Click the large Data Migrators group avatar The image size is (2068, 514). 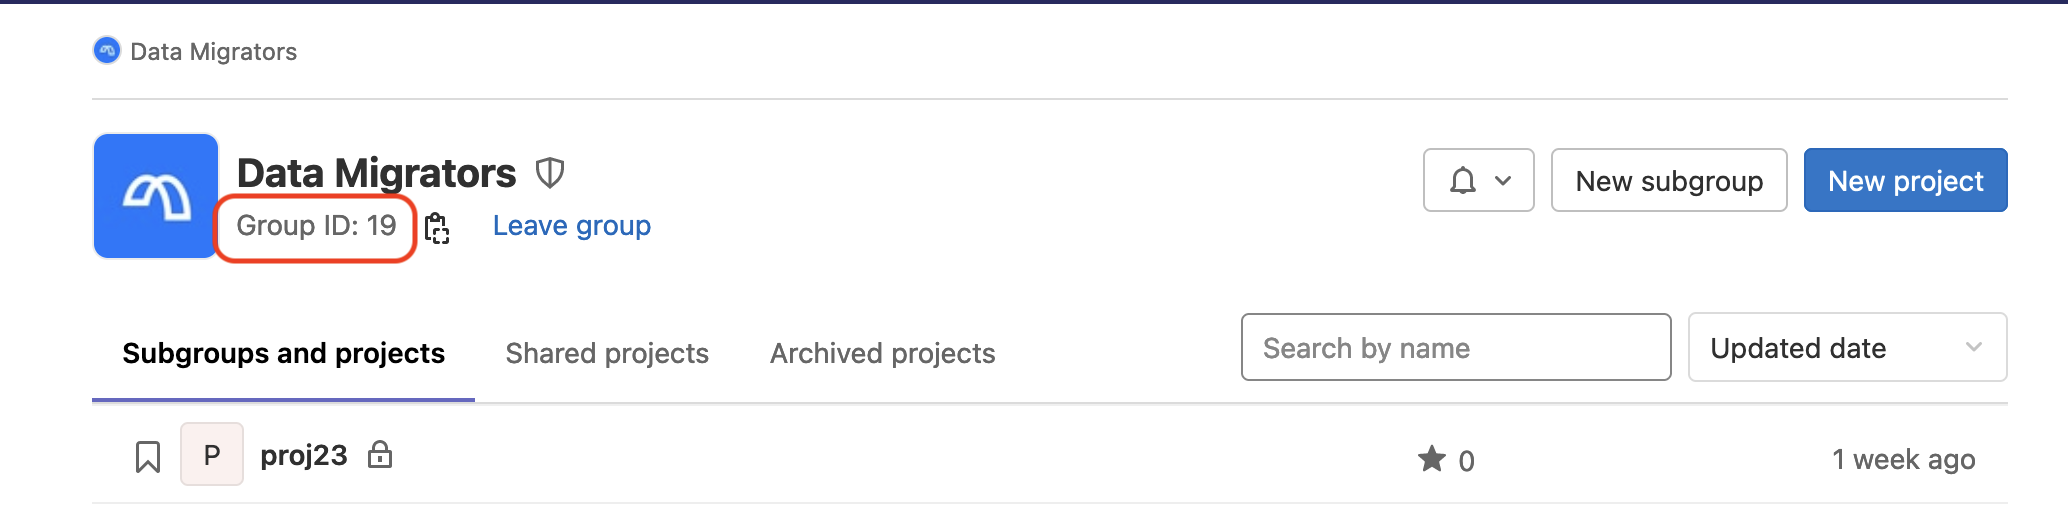pos(156,196)
